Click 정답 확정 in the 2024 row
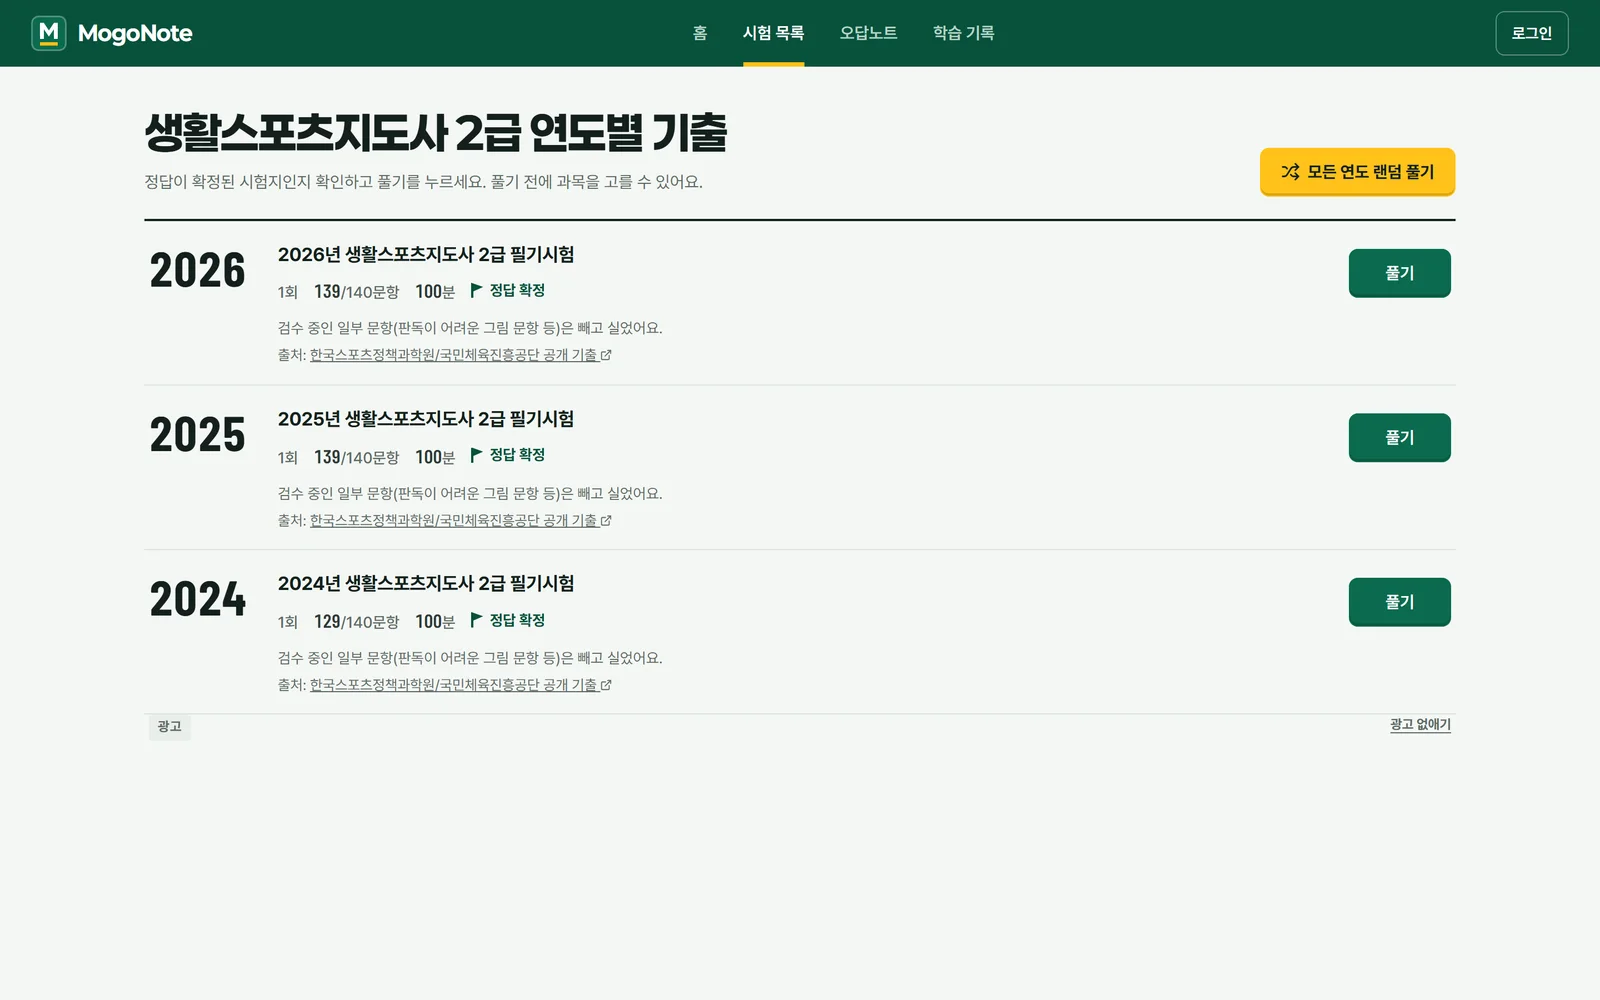This screenshot has height=1000, width=1600. click(517, 620)
